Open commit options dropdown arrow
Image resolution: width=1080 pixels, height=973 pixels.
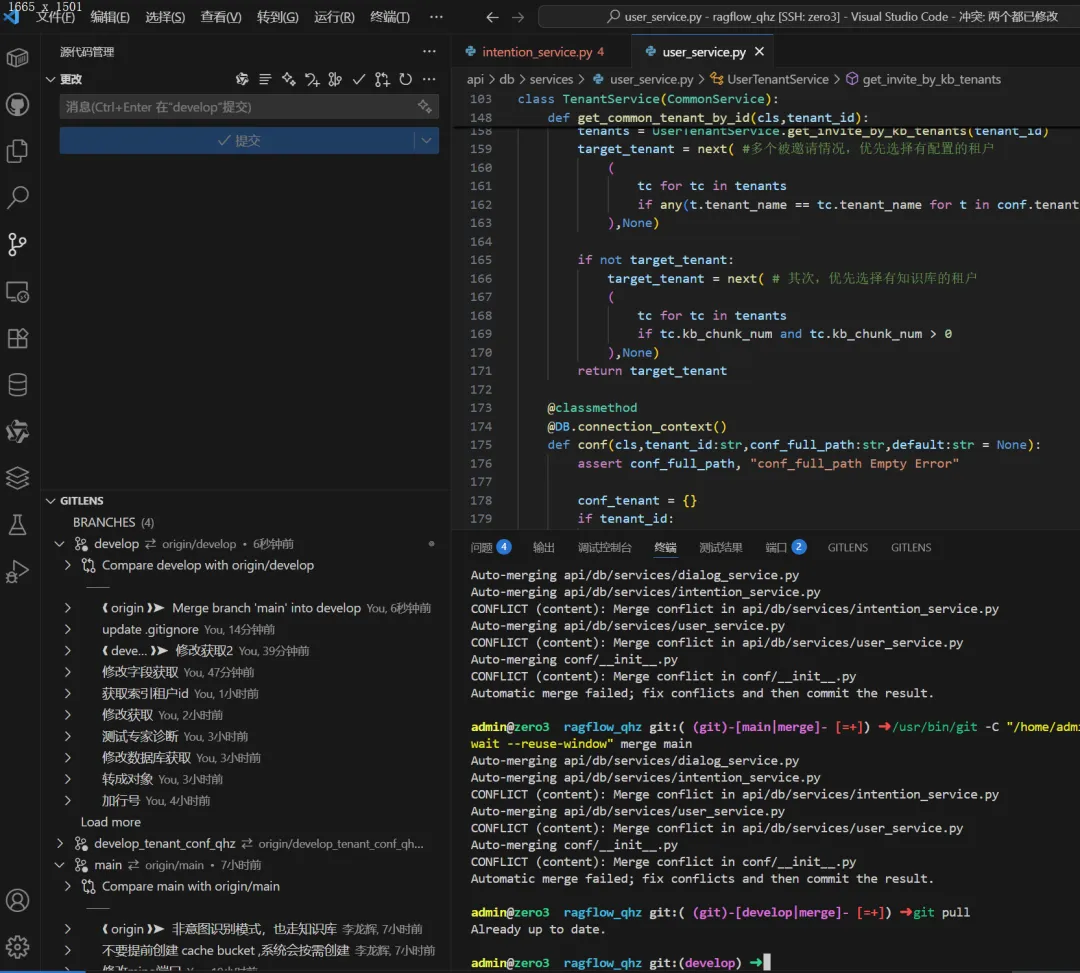[x=426, y=140]
